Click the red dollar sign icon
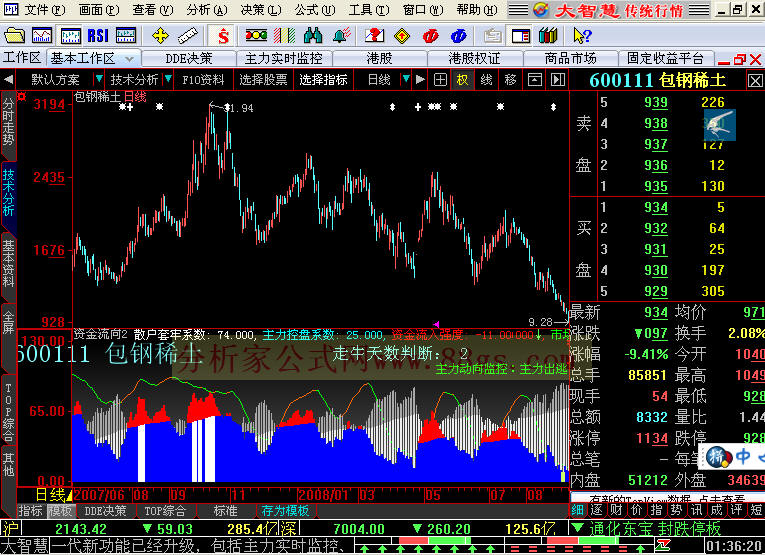Image resolution: width=765 pixels, height=555 pixels. click(223, 36)
